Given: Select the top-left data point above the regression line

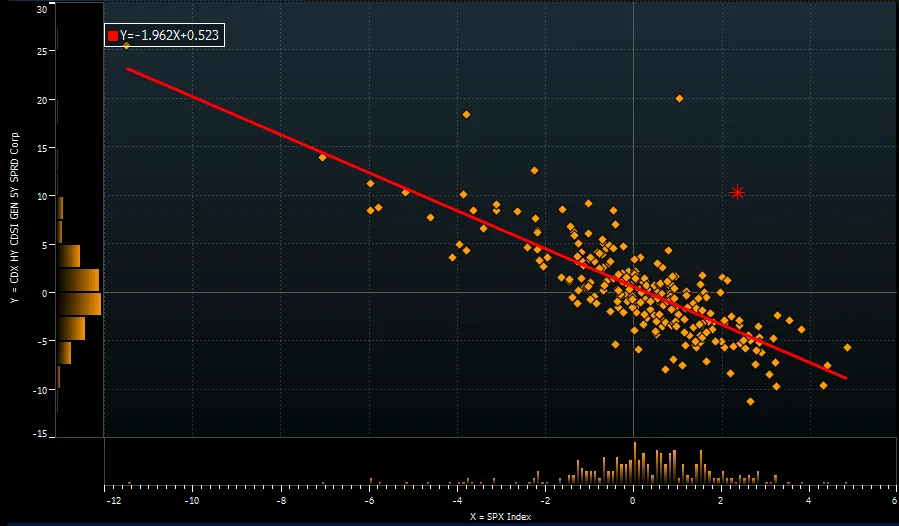Looking at the screenshot, I should (x=126, y=45).
